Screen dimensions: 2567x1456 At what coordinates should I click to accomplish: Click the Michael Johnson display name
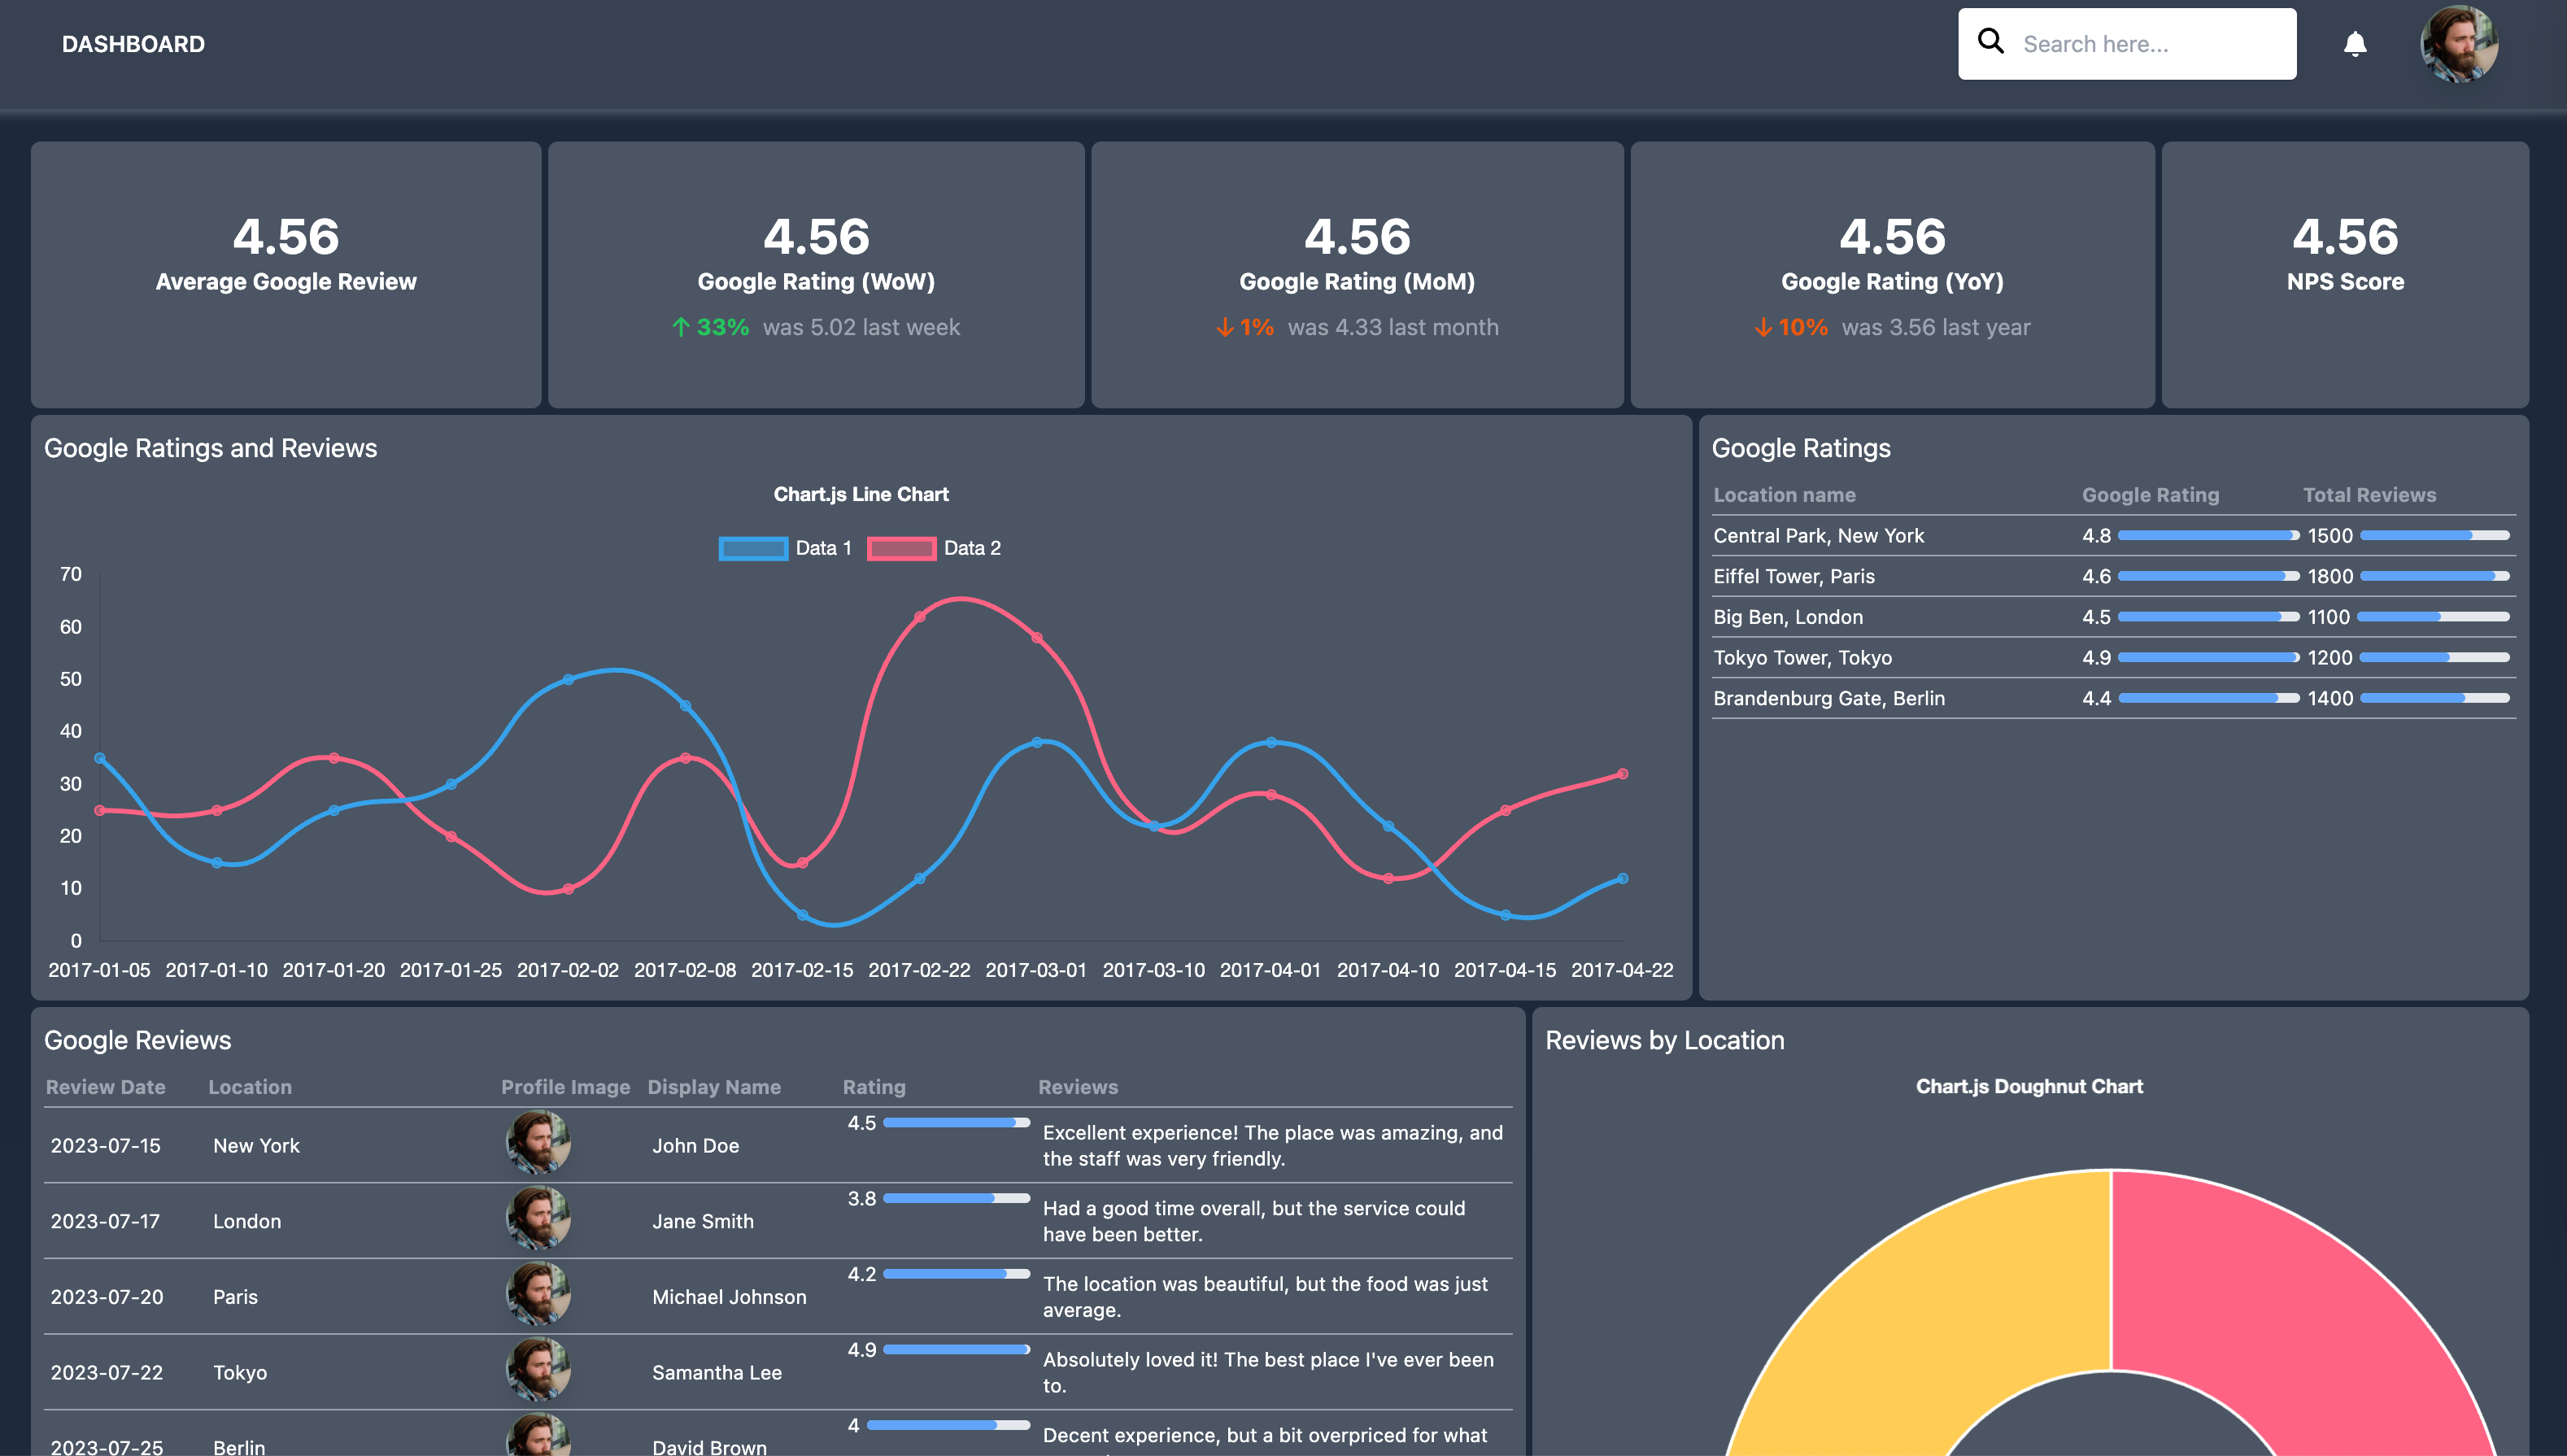click(x=729, y=1296)
